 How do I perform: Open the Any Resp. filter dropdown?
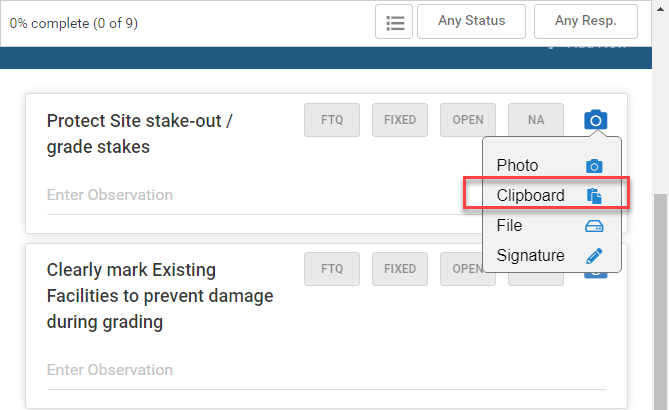(x=586, y=21)
